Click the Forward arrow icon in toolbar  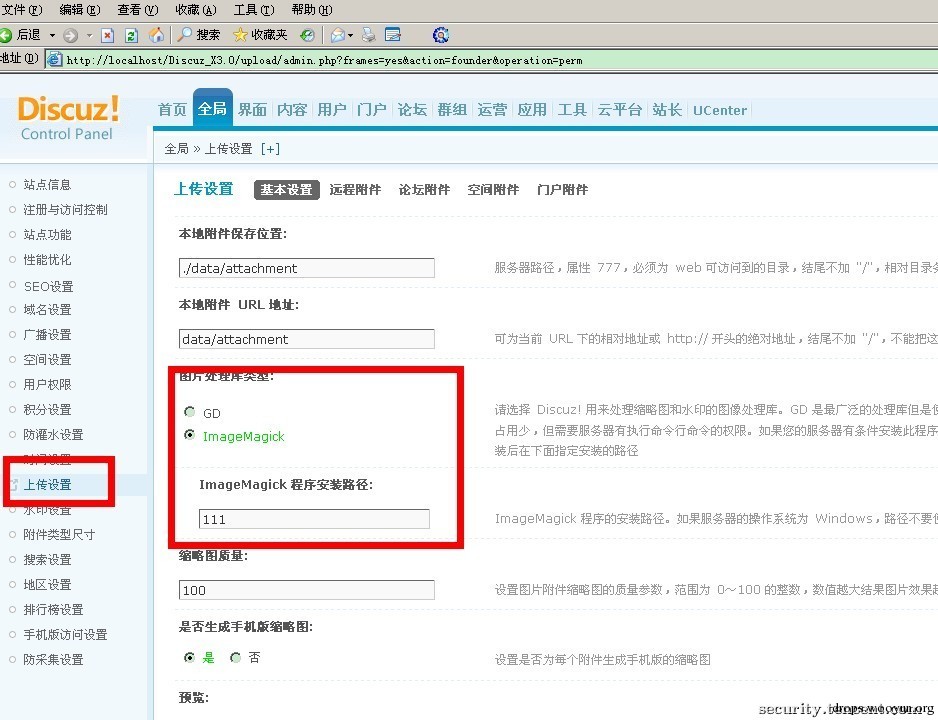(x=71, y=35)
